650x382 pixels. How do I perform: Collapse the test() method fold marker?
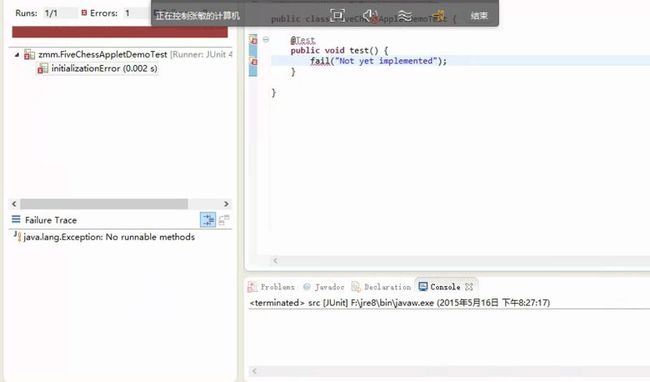266,40
